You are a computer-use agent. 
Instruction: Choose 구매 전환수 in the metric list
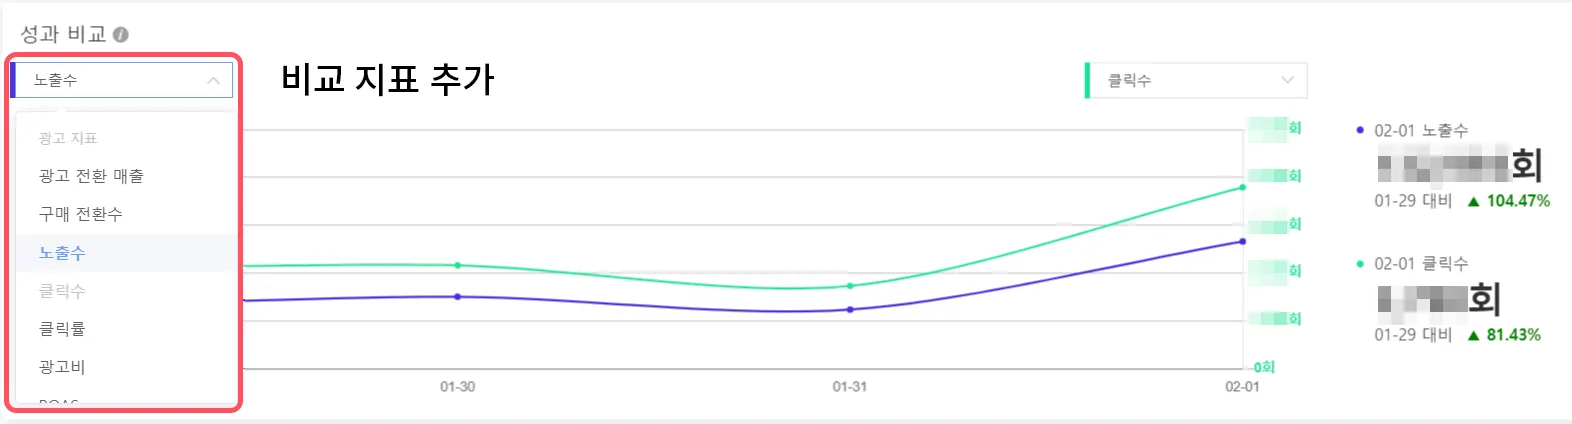tap(81, 214)
